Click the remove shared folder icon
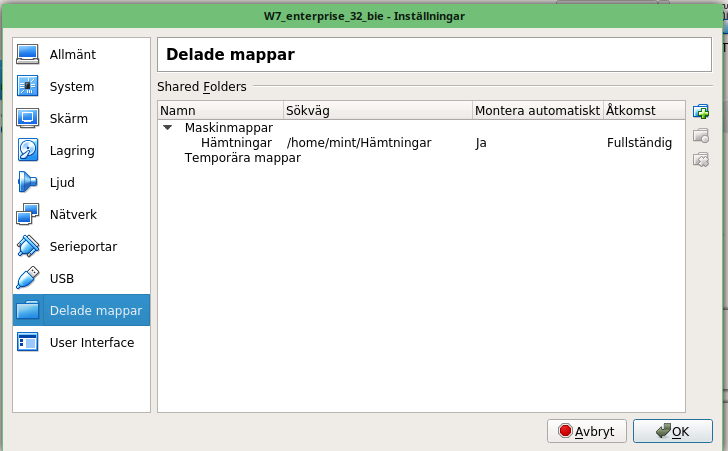 coord(701,159)
